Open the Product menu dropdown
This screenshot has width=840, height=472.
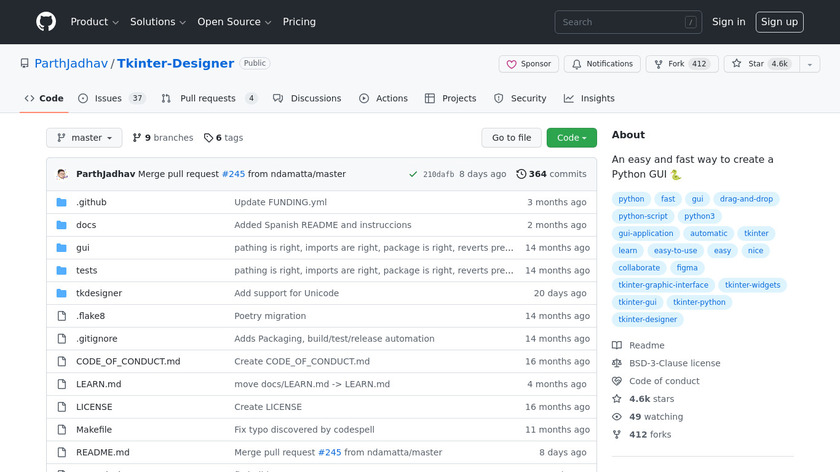(95, 22)
